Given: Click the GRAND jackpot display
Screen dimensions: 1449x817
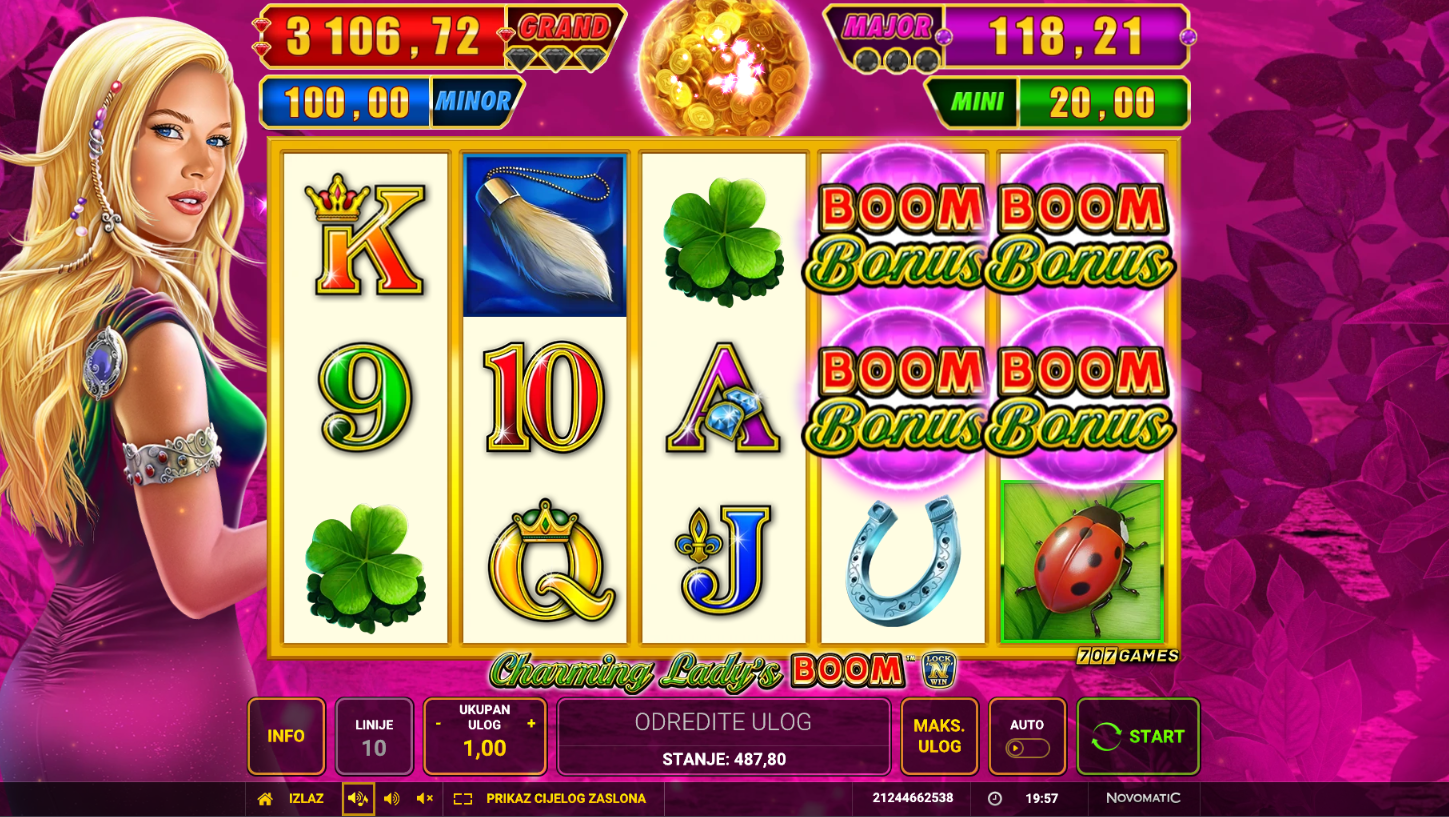Looking at the screenshot, I should click(441, 37).
